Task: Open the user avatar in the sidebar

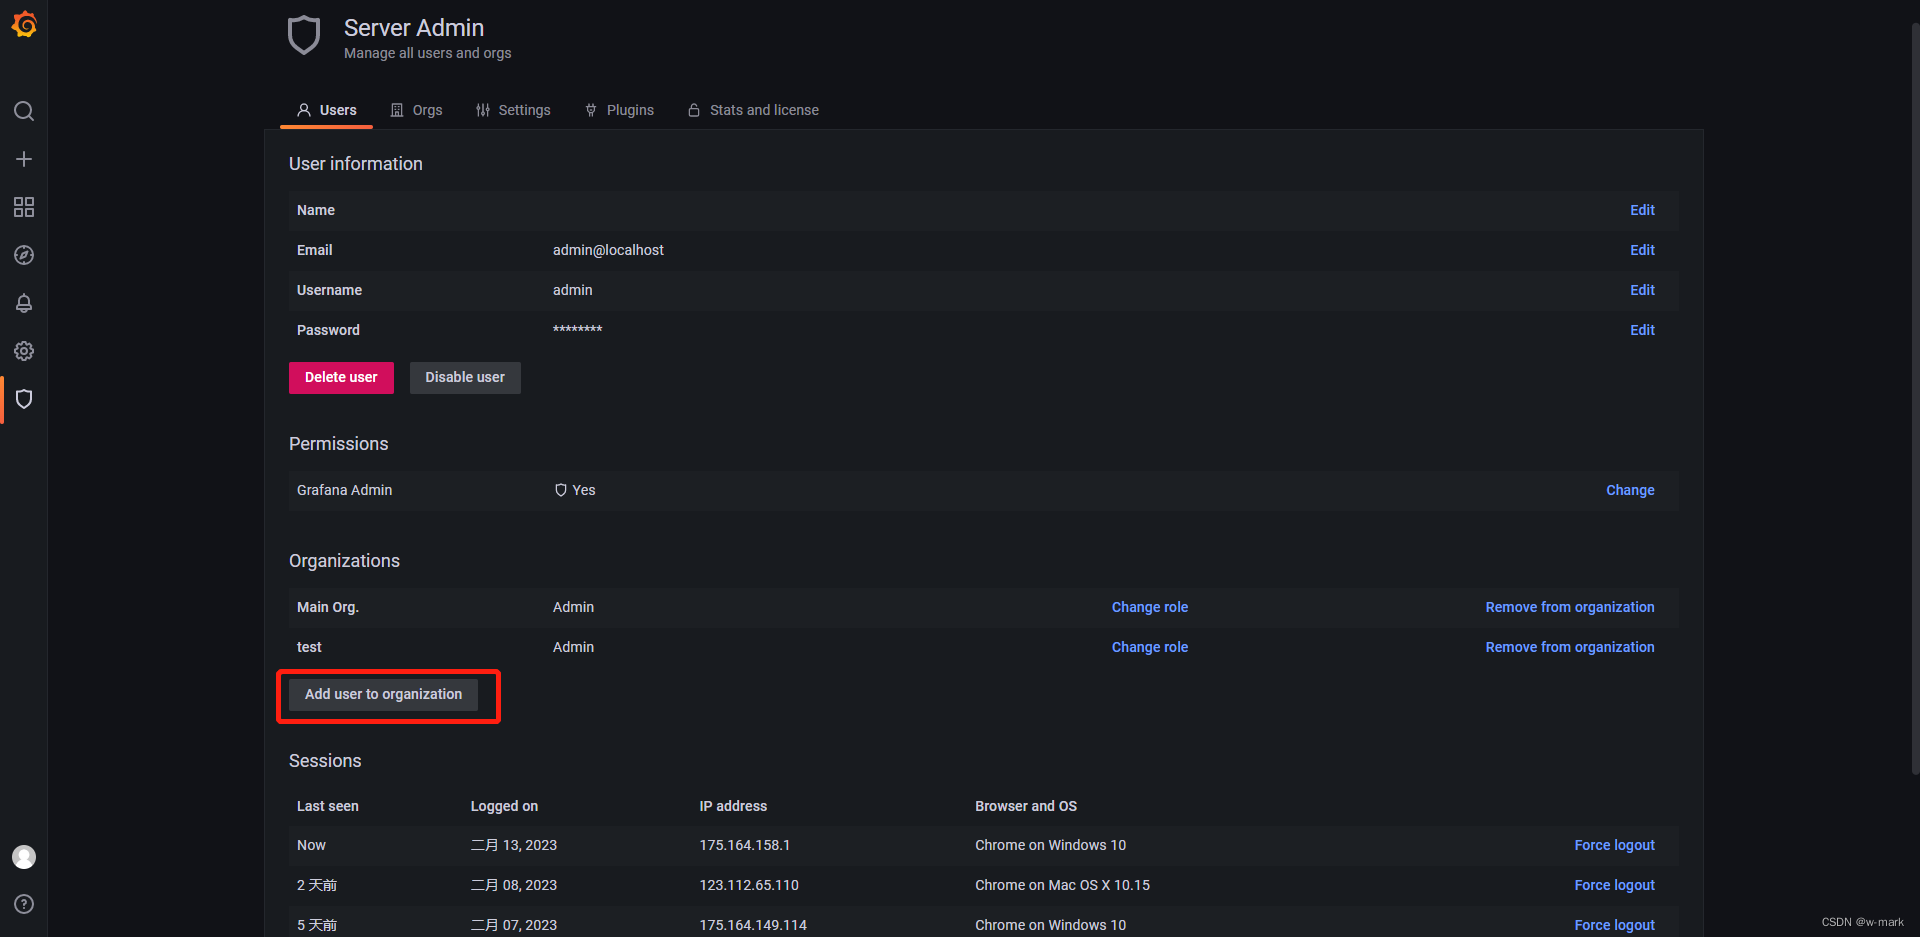Action: click(24, 857)
